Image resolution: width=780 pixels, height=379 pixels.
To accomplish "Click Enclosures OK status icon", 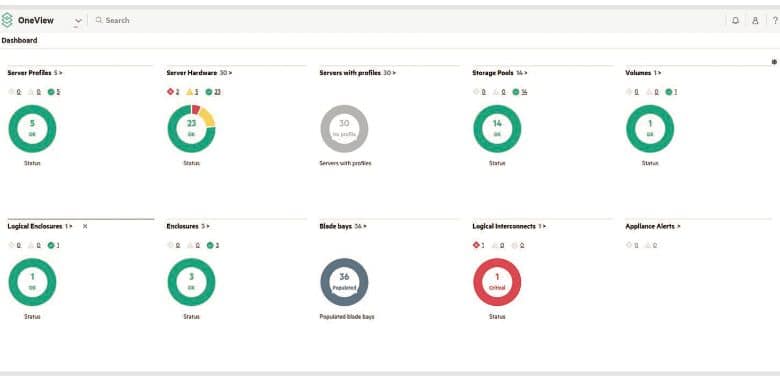I will [210, 245].
